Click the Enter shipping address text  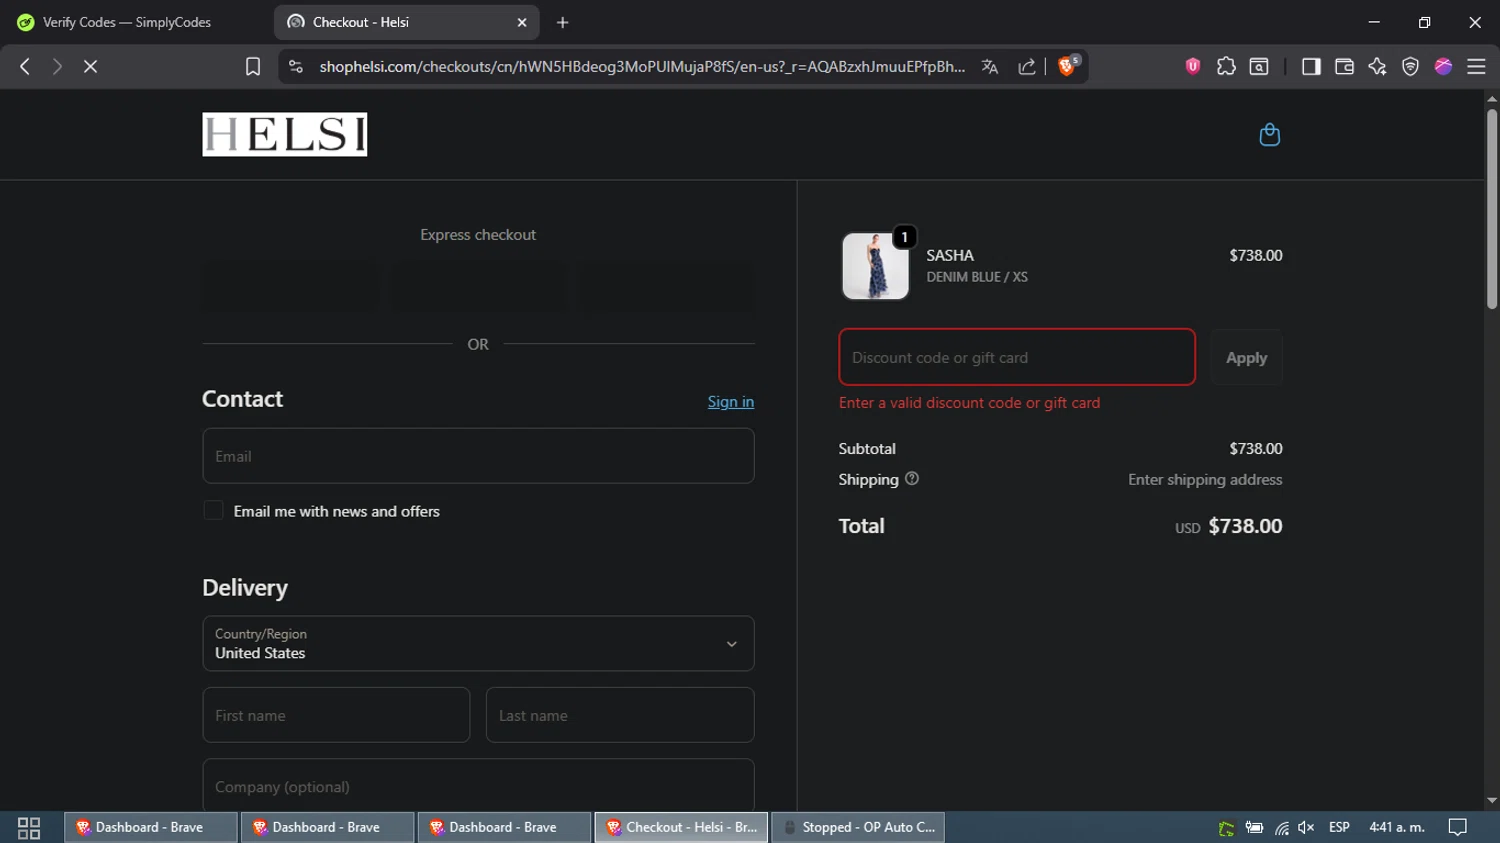[x=1205, y=480]
